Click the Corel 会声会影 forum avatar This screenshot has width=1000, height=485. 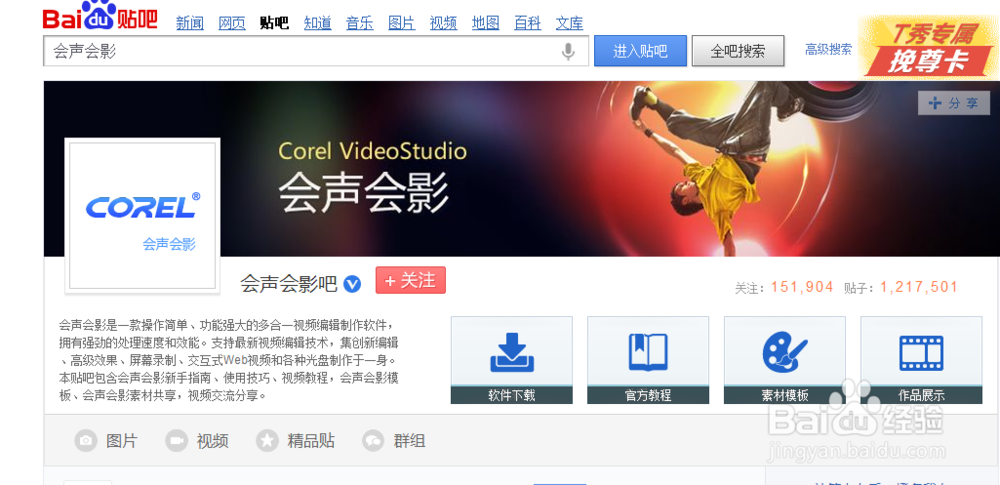click(x=142, y=216)
